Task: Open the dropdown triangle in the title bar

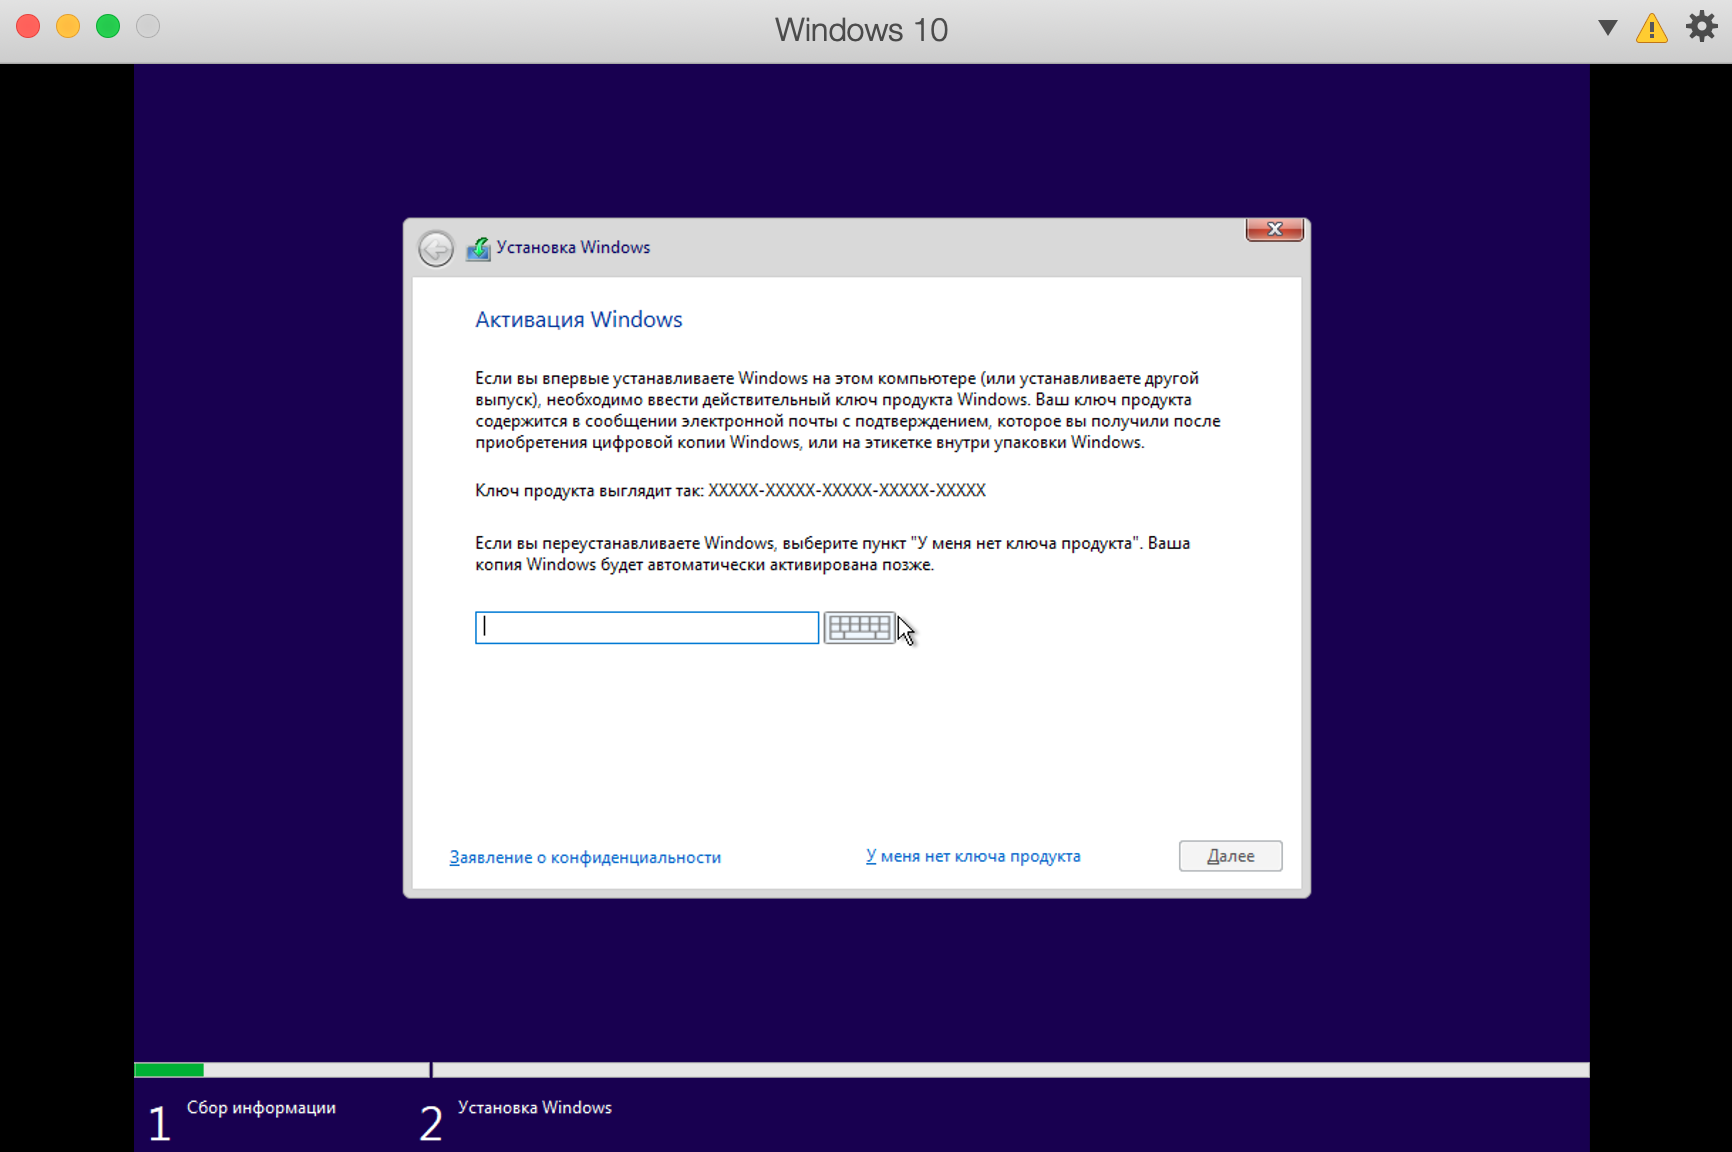Action: click(1607, 28)
